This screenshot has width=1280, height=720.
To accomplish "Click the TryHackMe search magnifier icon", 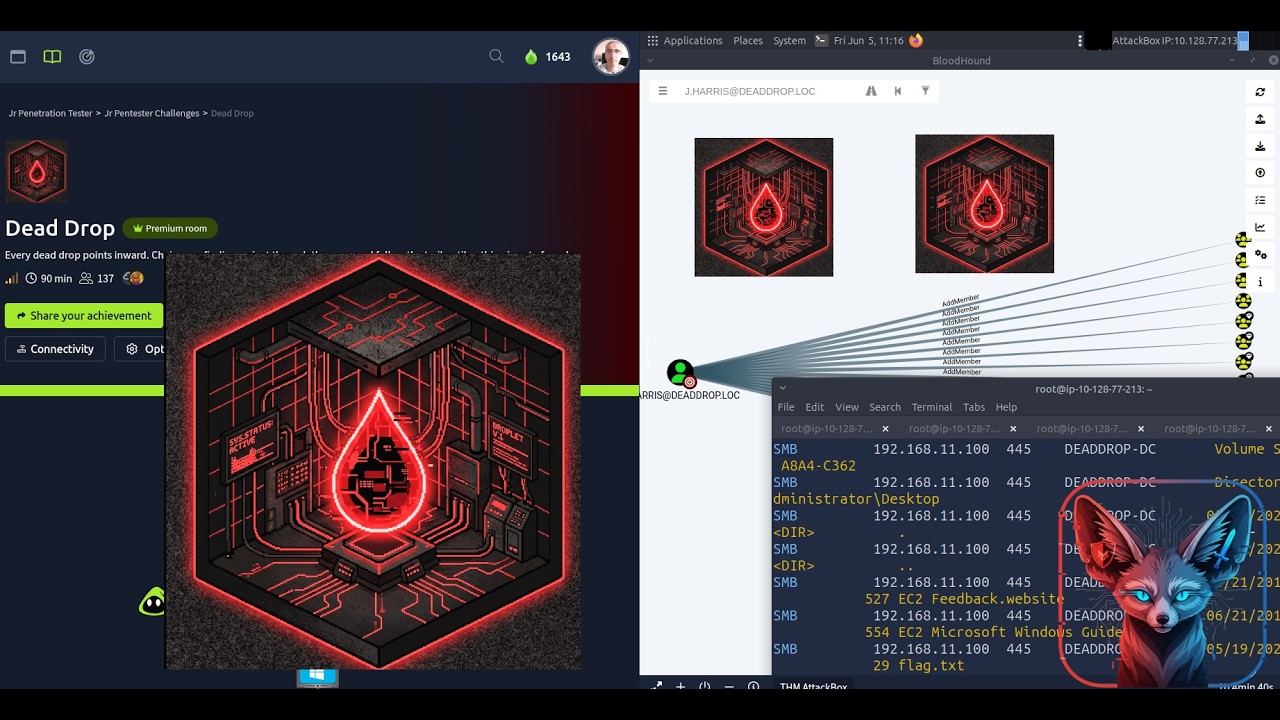I will click(x=496, y=57).
